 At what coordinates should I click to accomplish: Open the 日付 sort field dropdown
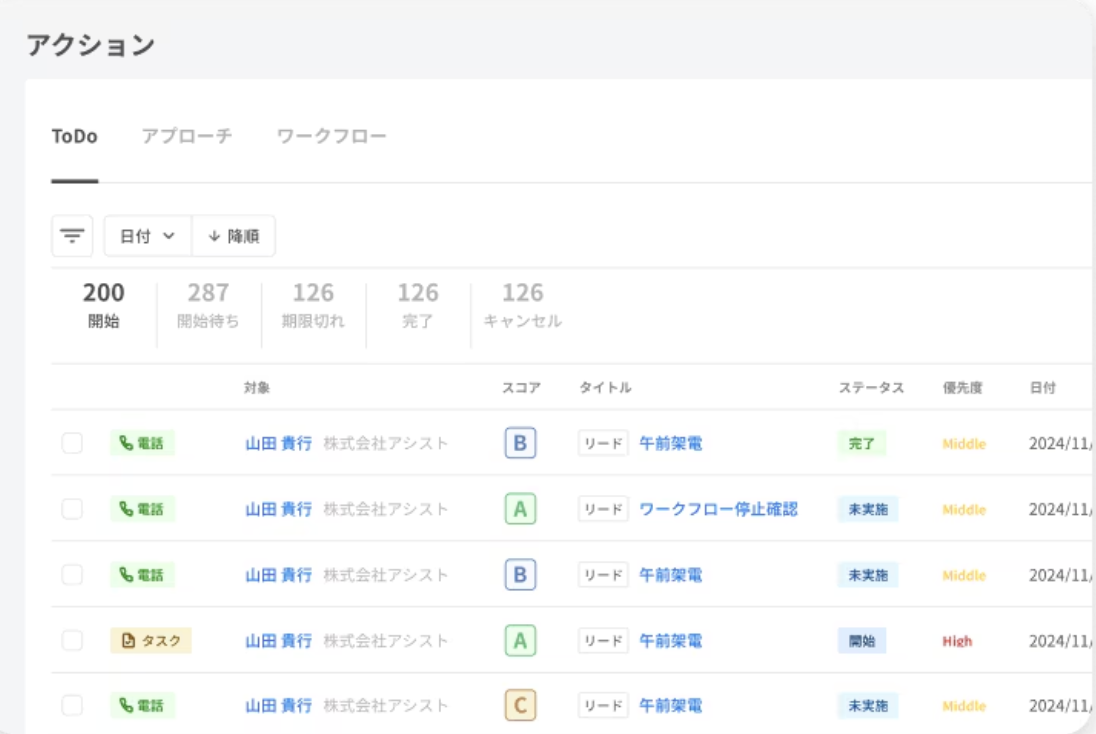pos(147,236)
